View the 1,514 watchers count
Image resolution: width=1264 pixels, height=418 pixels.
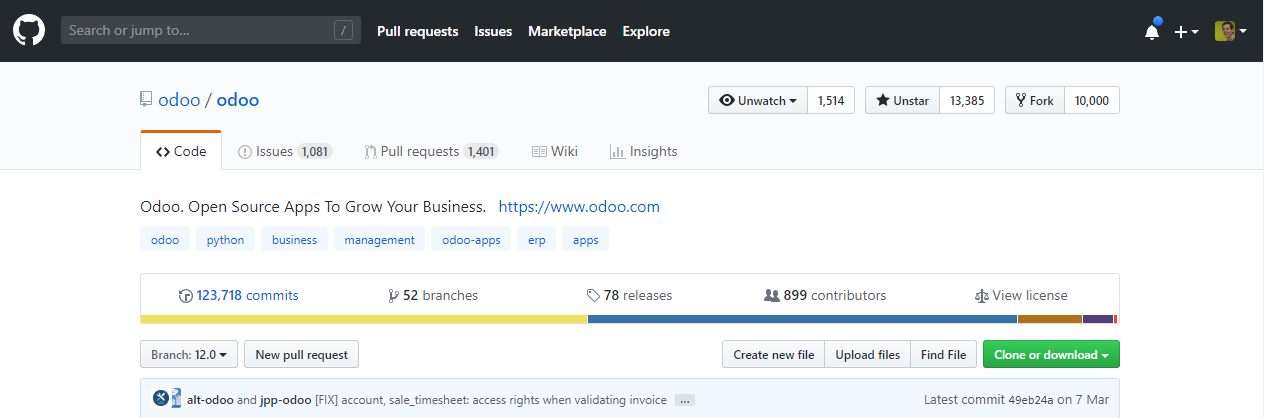[x=831, y=100]
